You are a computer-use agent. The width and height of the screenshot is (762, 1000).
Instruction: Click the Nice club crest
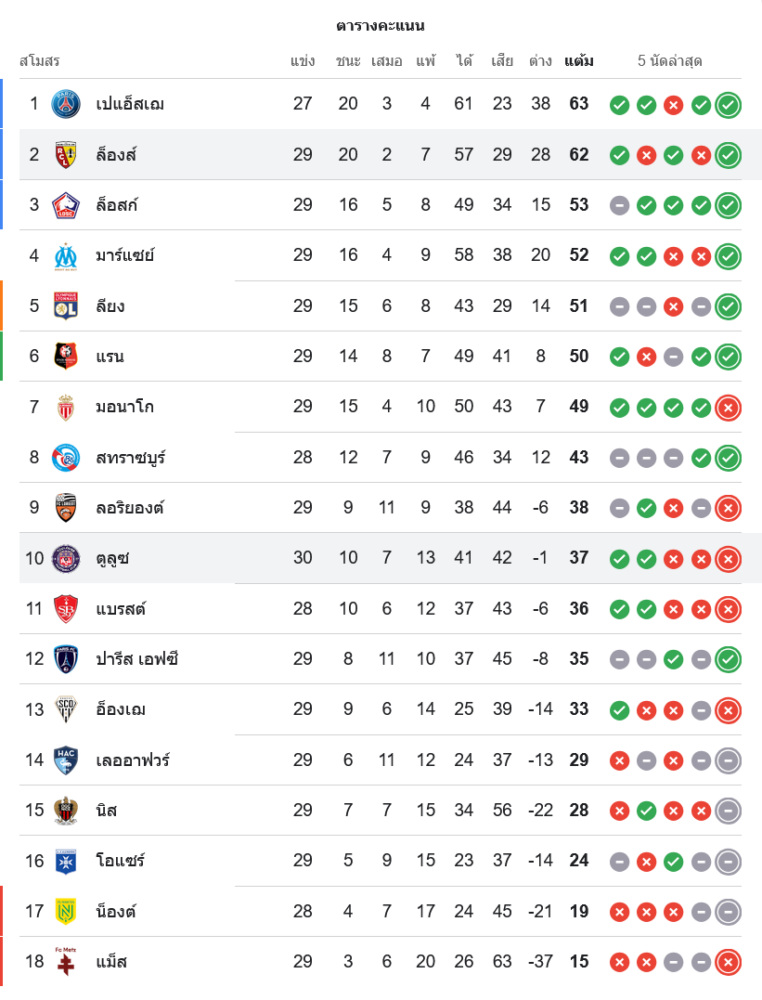tap(66, 810)
